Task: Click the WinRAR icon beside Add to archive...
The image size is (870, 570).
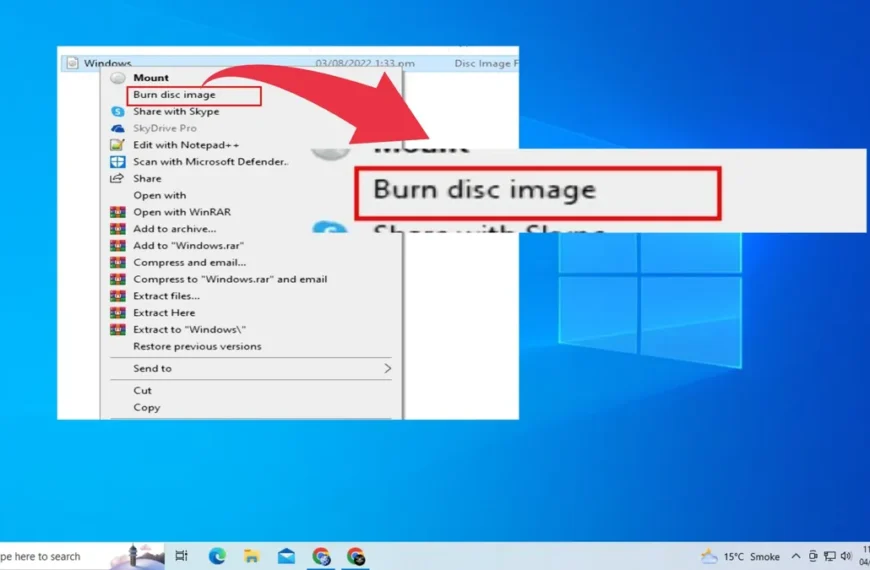Action: 118,229
